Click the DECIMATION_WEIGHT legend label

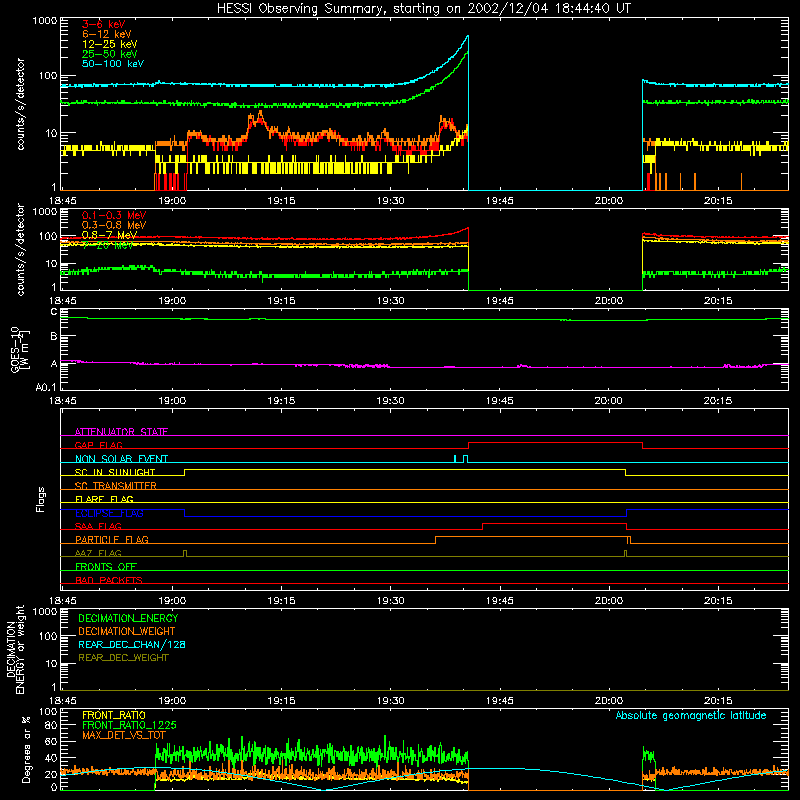click(x=127, y=631)
